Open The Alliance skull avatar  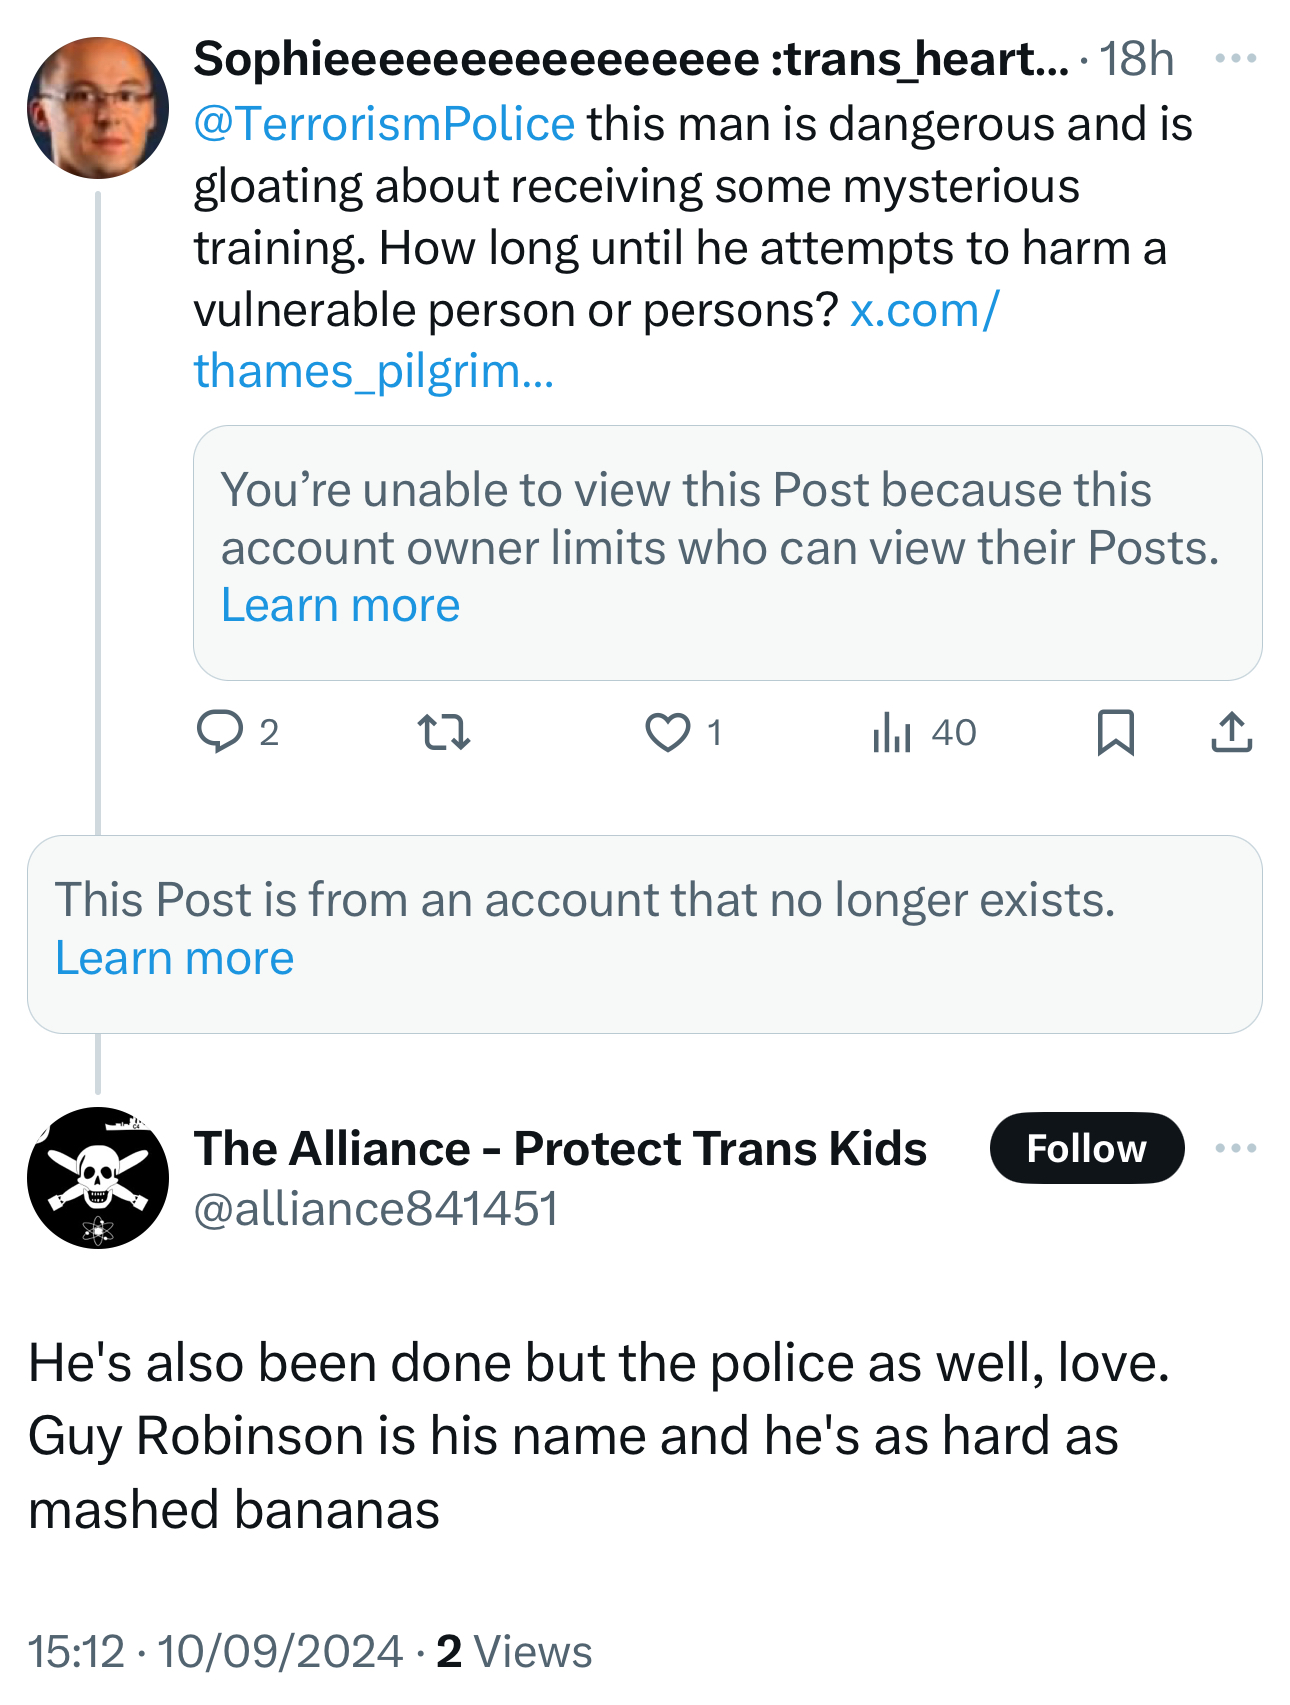point(98,1178)
